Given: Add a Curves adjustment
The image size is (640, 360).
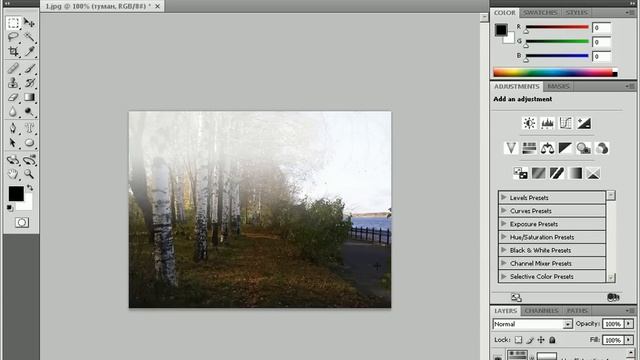Looking at the screenshot, I should pos(566,123).
